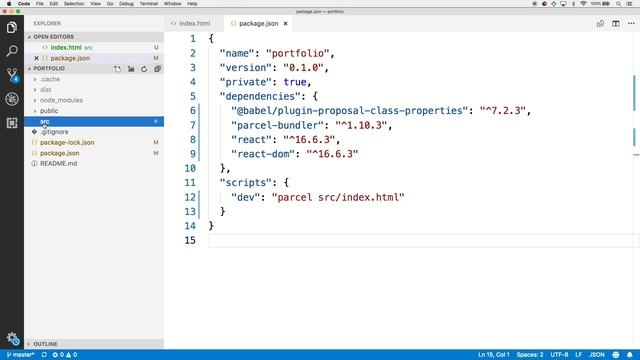The width and height of the screenshot is (640, 360).
Task: Refresh the PORTFOLIO explorer
Action: tap(144, 69)
